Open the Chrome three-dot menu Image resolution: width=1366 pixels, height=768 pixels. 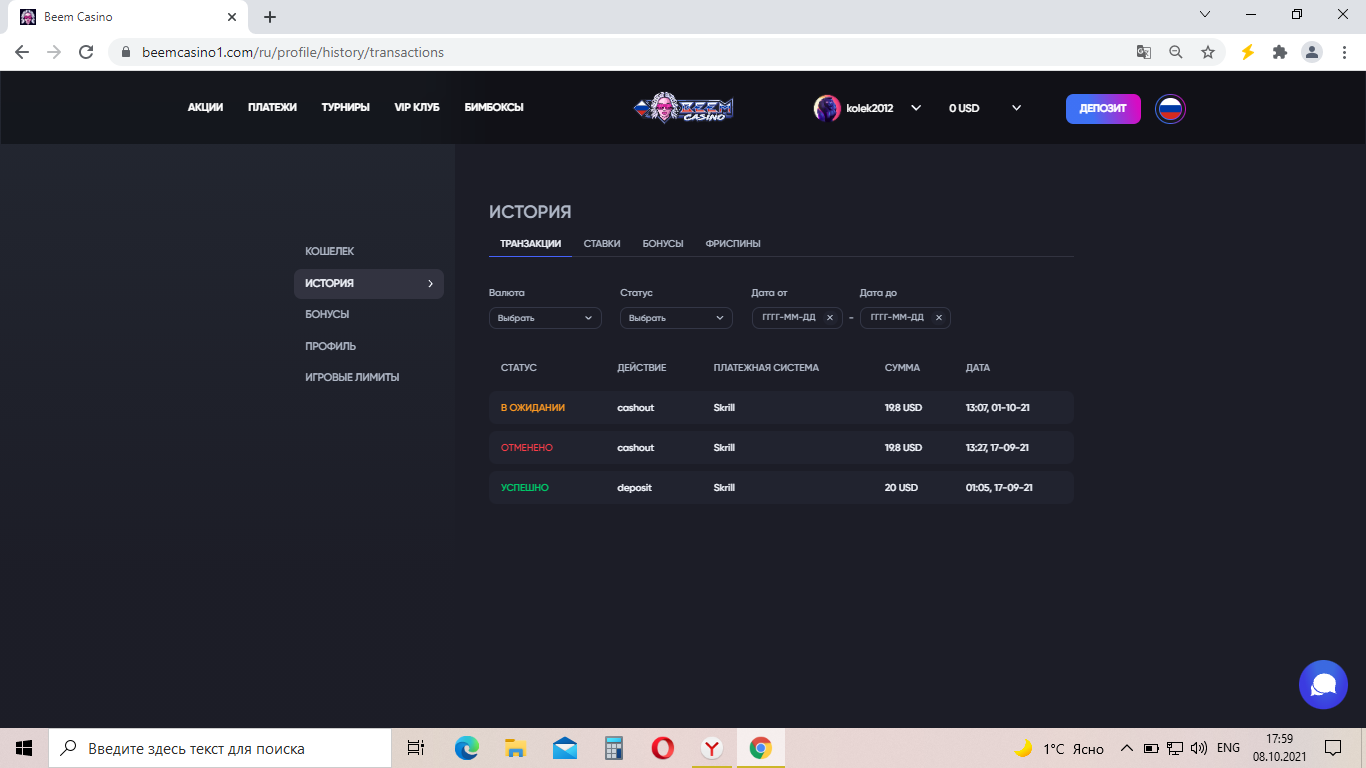pyautogui.click(x=1344, y=52)
